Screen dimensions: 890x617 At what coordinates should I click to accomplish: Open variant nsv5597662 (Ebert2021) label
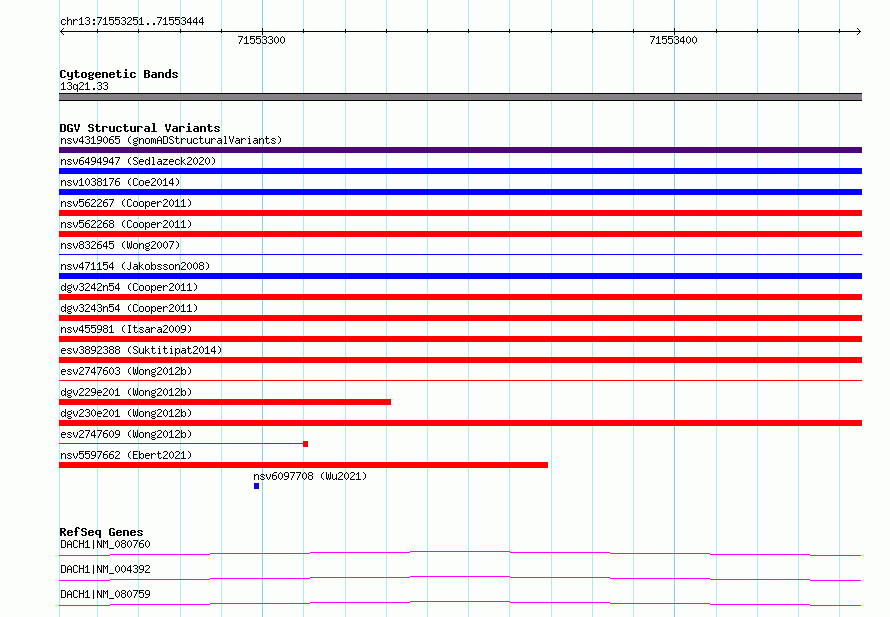(126, 455)
